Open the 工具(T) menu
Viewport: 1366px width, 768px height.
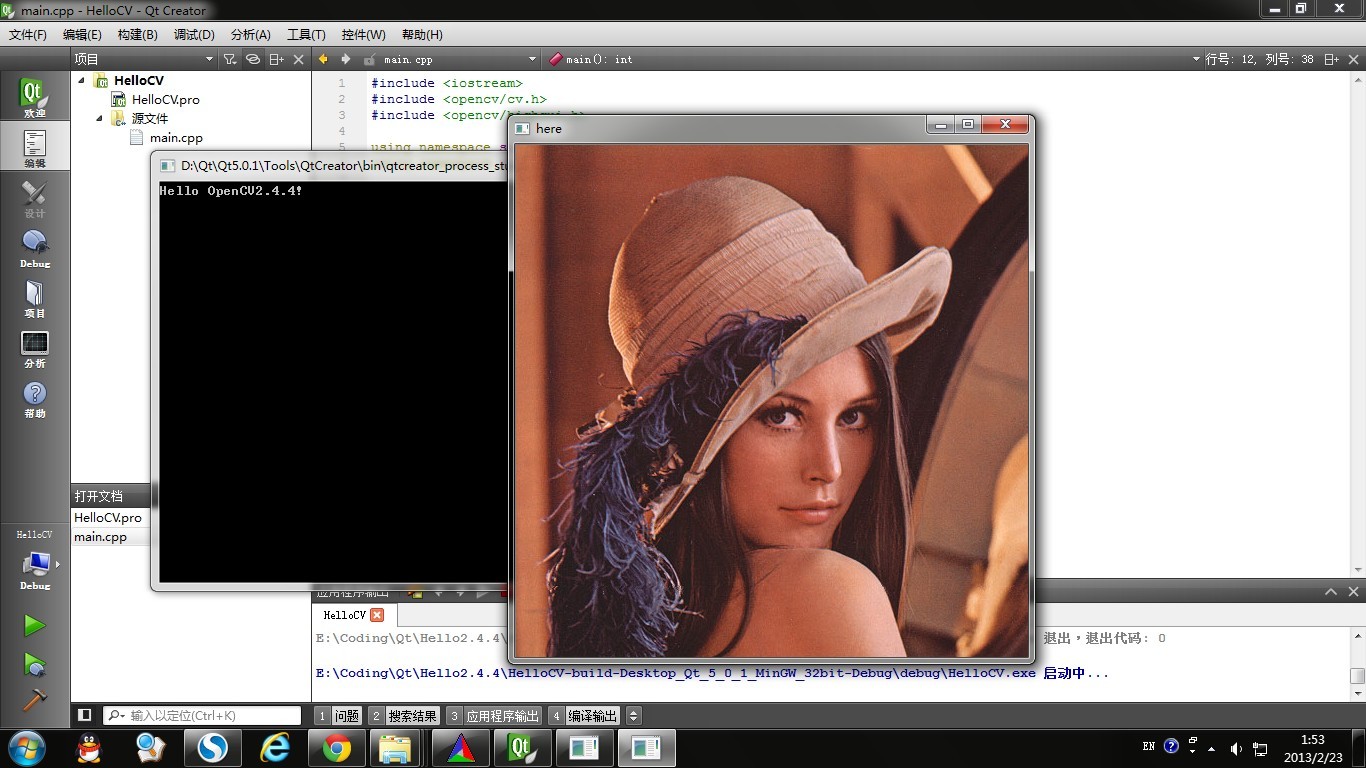coord(306,35)
